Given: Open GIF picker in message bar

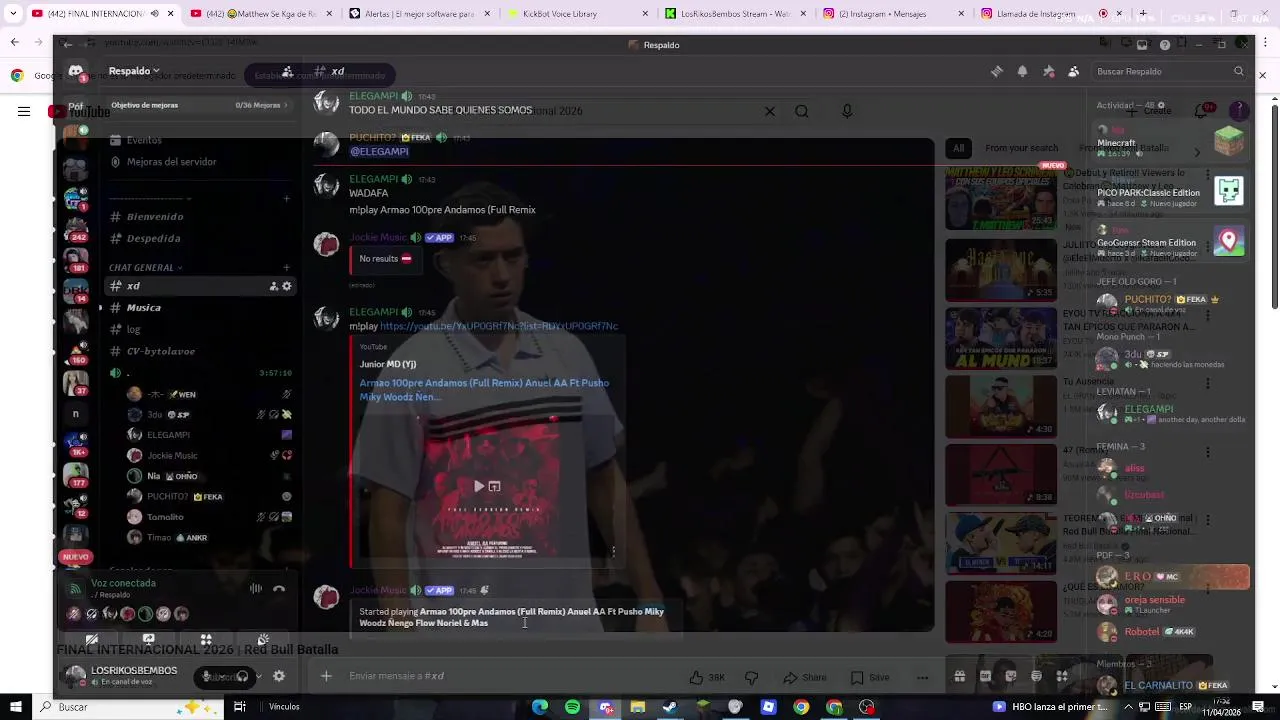Looking at the screenshot, I should point(985,676).
